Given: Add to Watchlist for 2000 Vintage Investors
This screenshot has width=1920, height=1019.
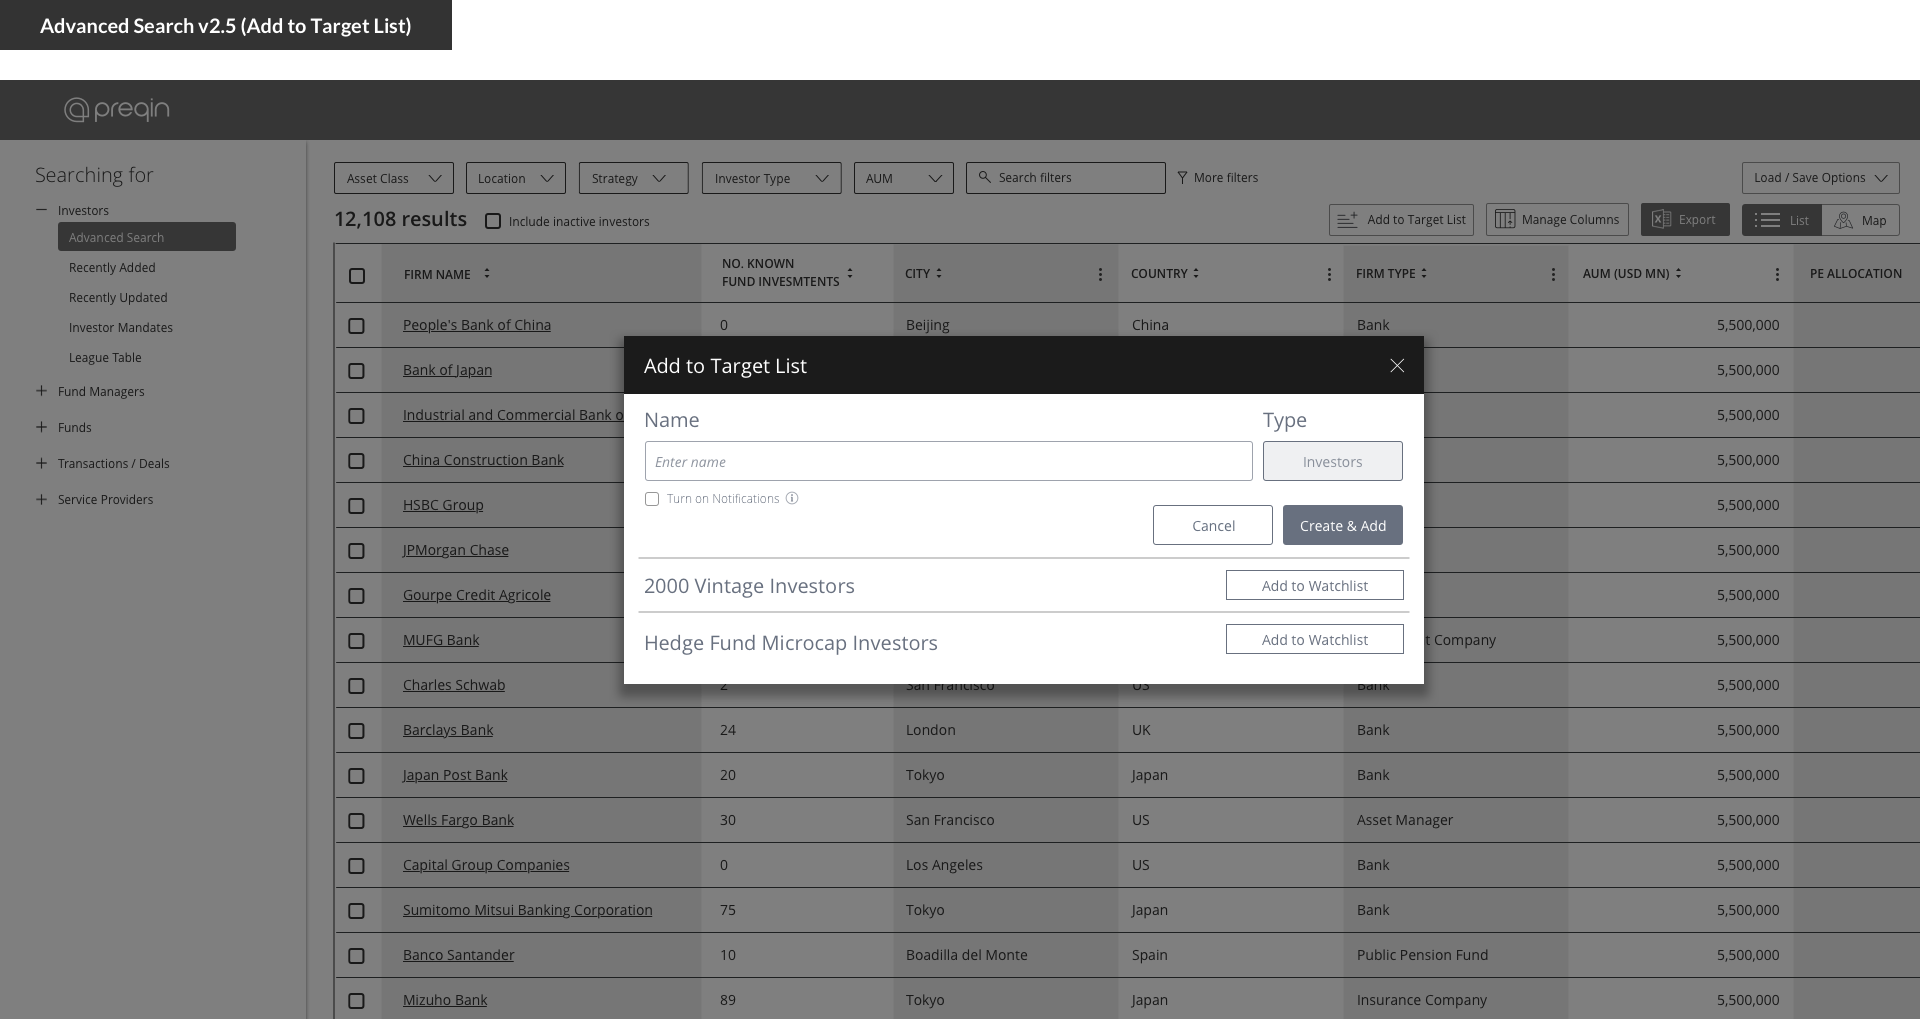Looking at the screenshot, I should point(1315,585).
